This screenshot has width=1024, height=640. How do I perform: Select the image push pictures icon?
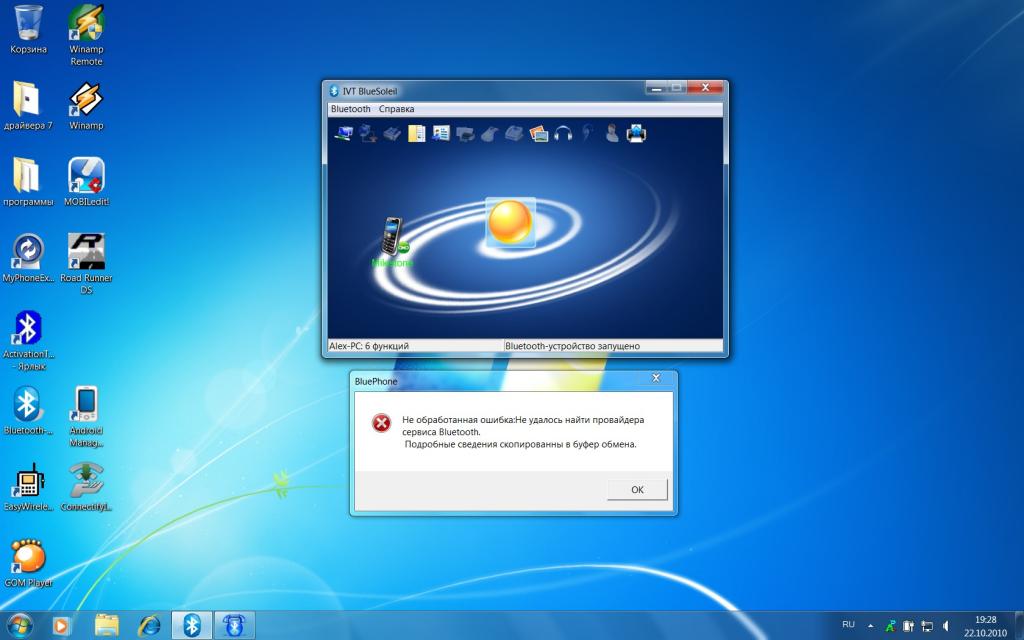pos(539,133)
